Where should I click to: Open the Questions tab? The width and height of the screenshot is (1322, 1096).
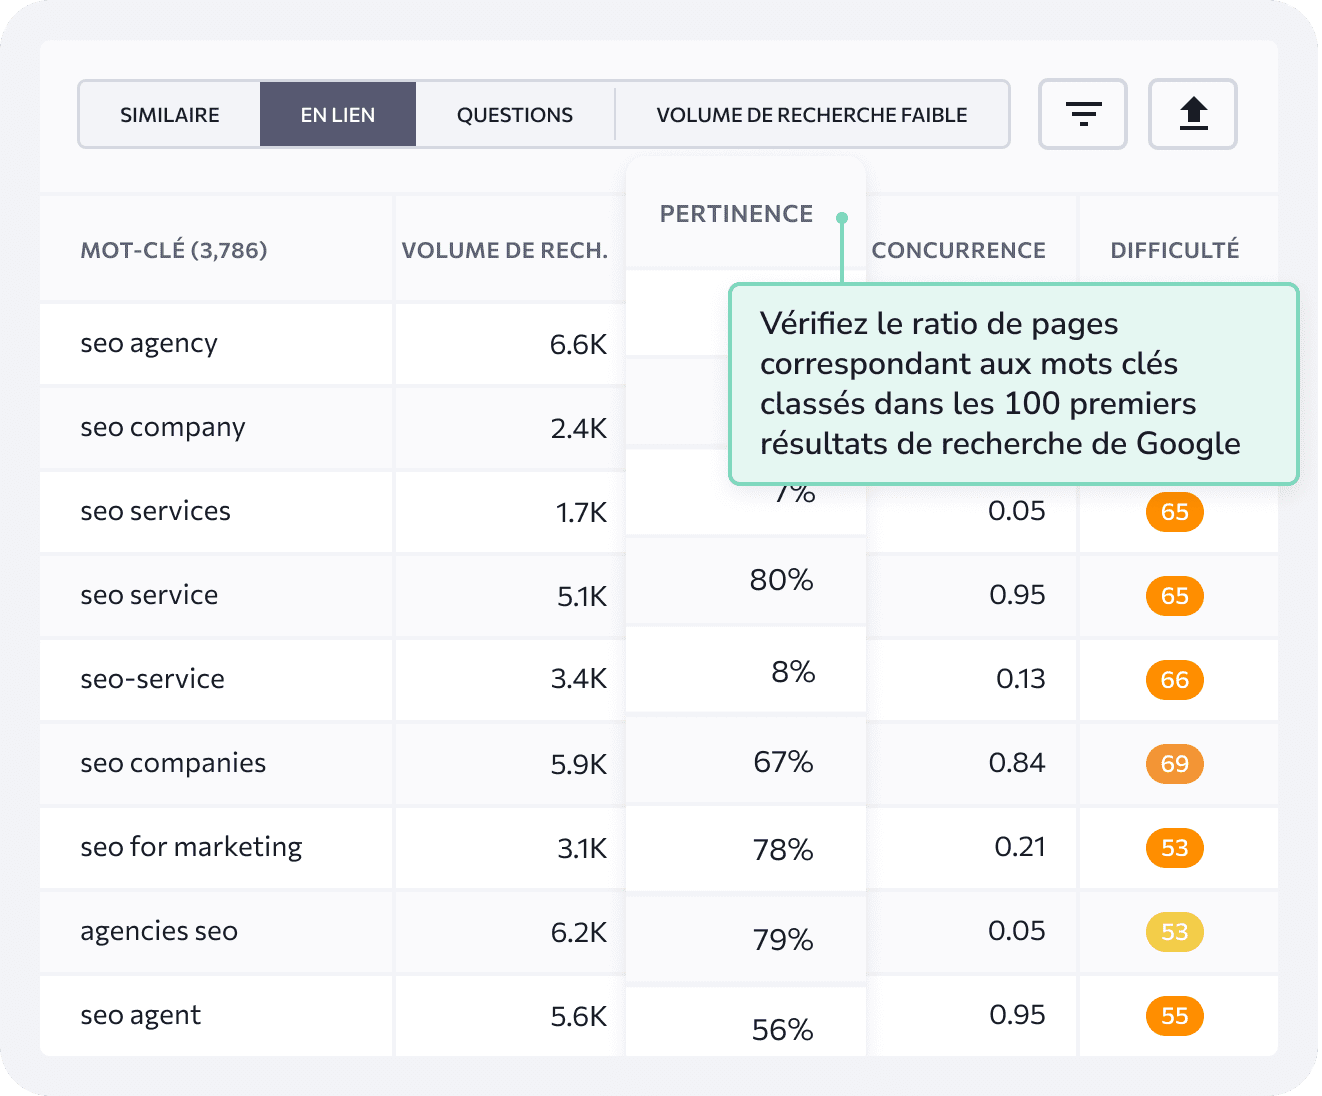(514, 115)
